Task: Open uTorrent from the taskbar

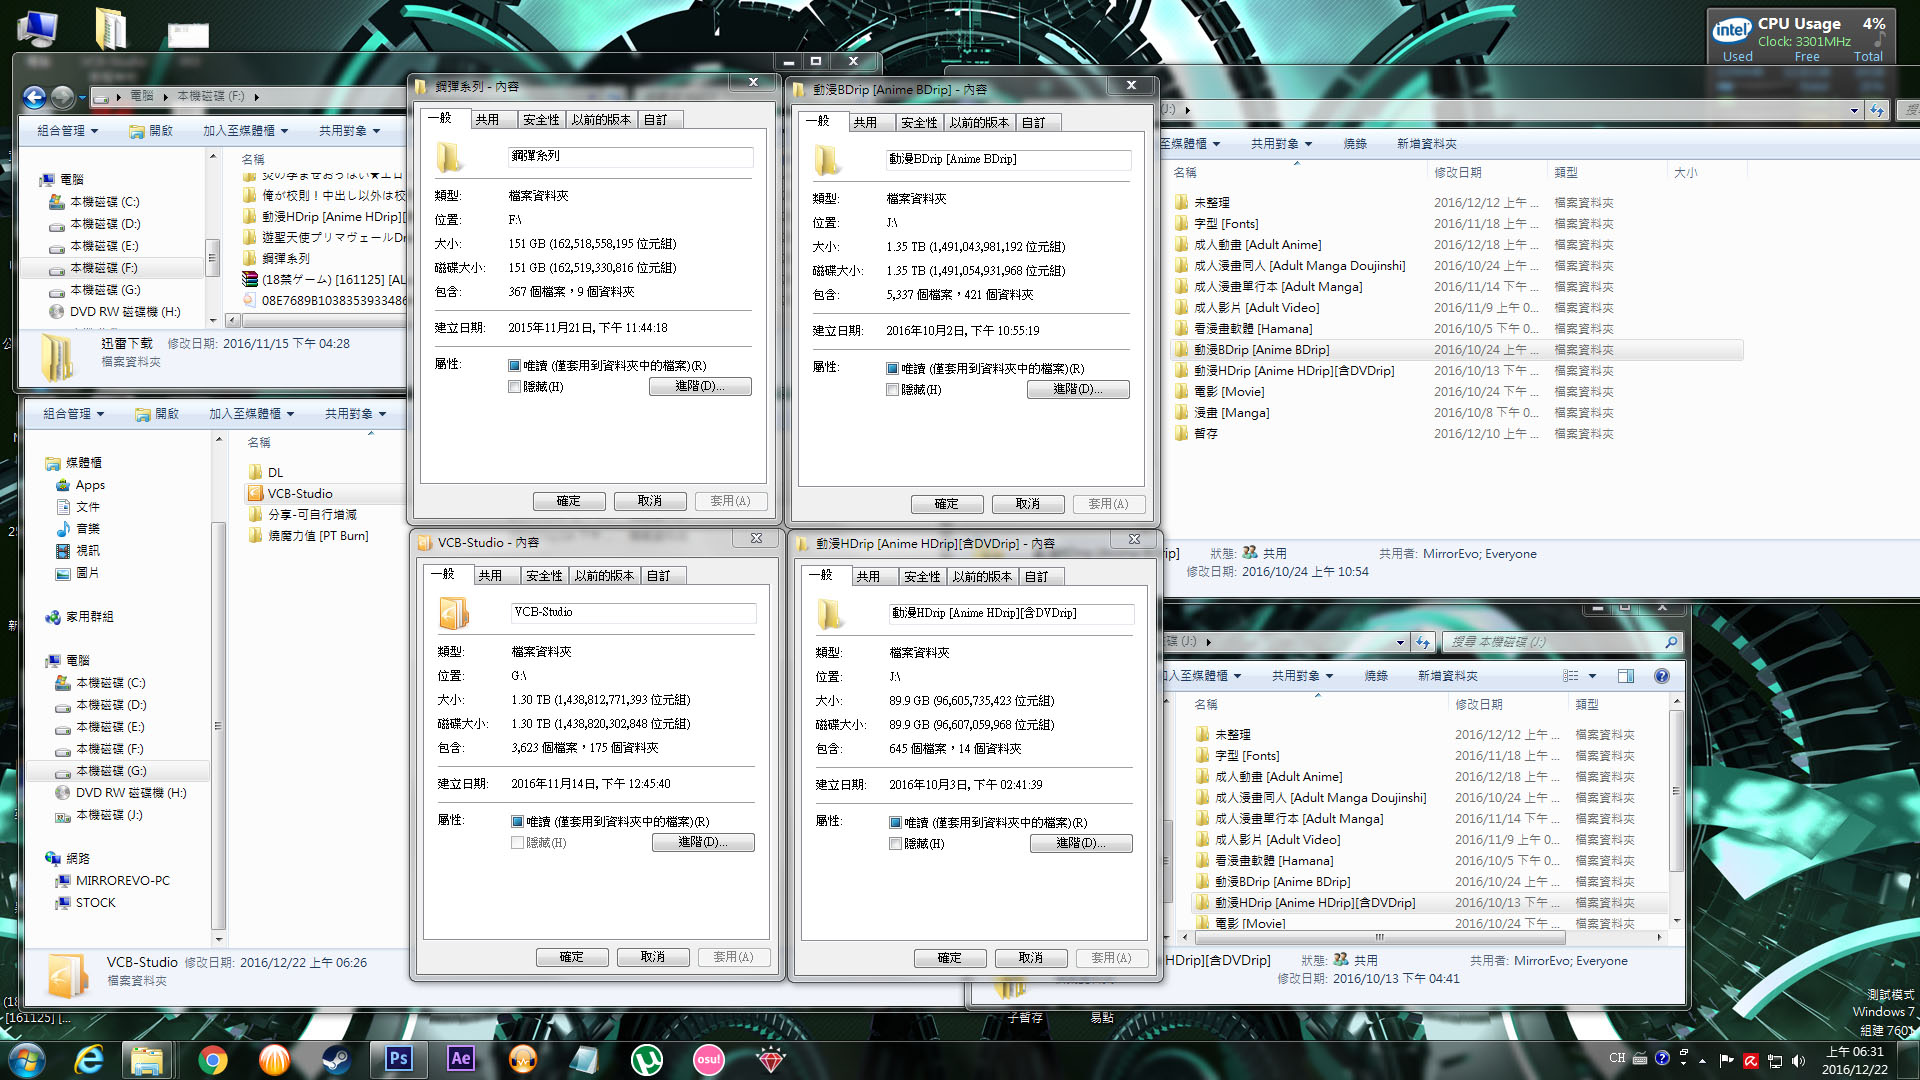Action: click(x=646, y=1059)
